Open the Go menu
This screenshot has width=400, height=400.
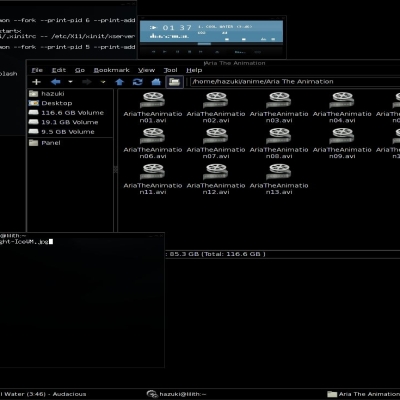pos(80,70)
